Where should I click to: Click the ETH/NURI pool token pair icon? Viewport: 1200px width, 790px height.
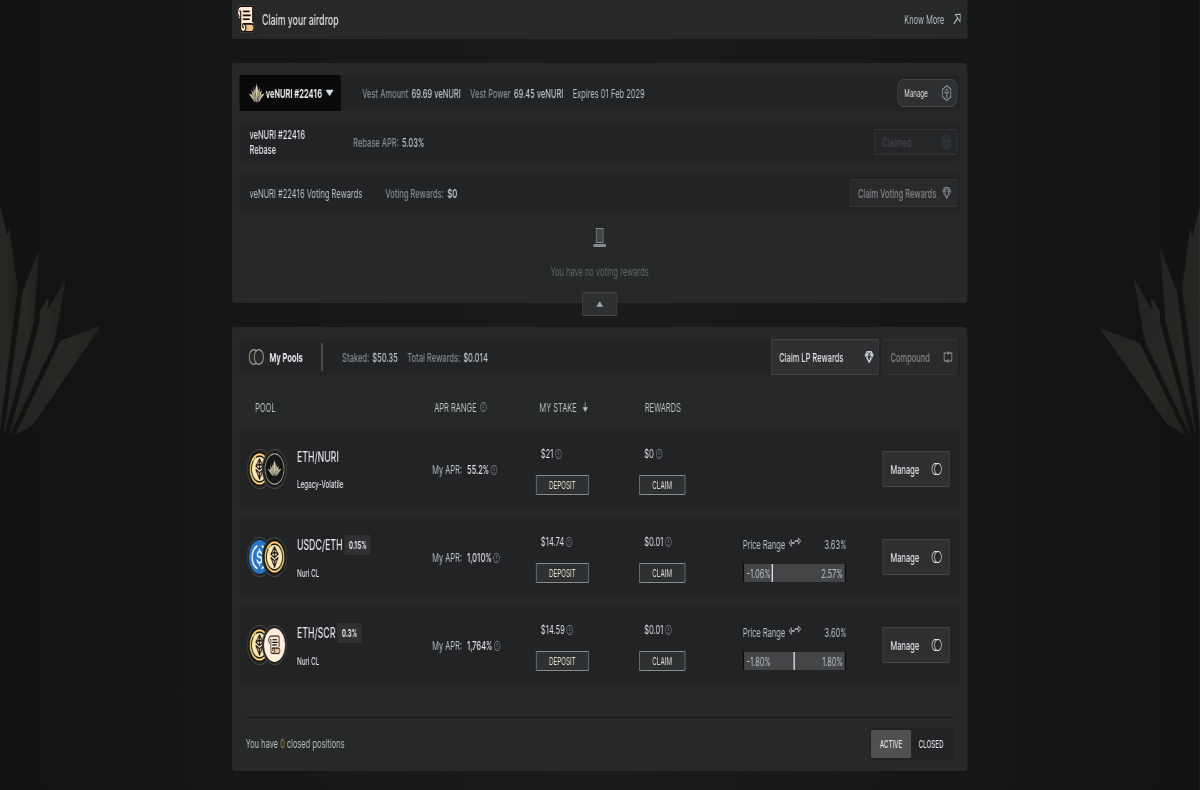pos(267,469)
